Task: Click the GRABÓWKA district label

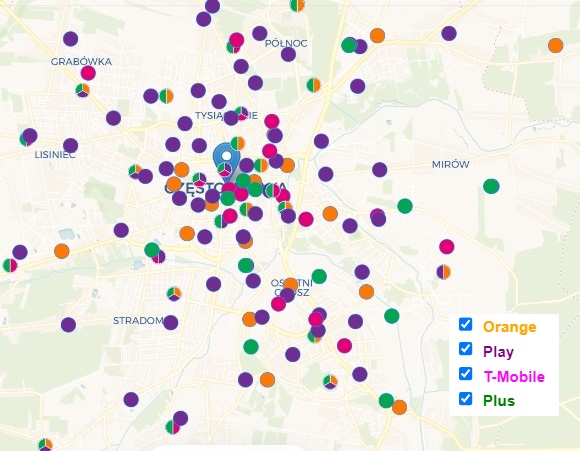Action: 81,62
